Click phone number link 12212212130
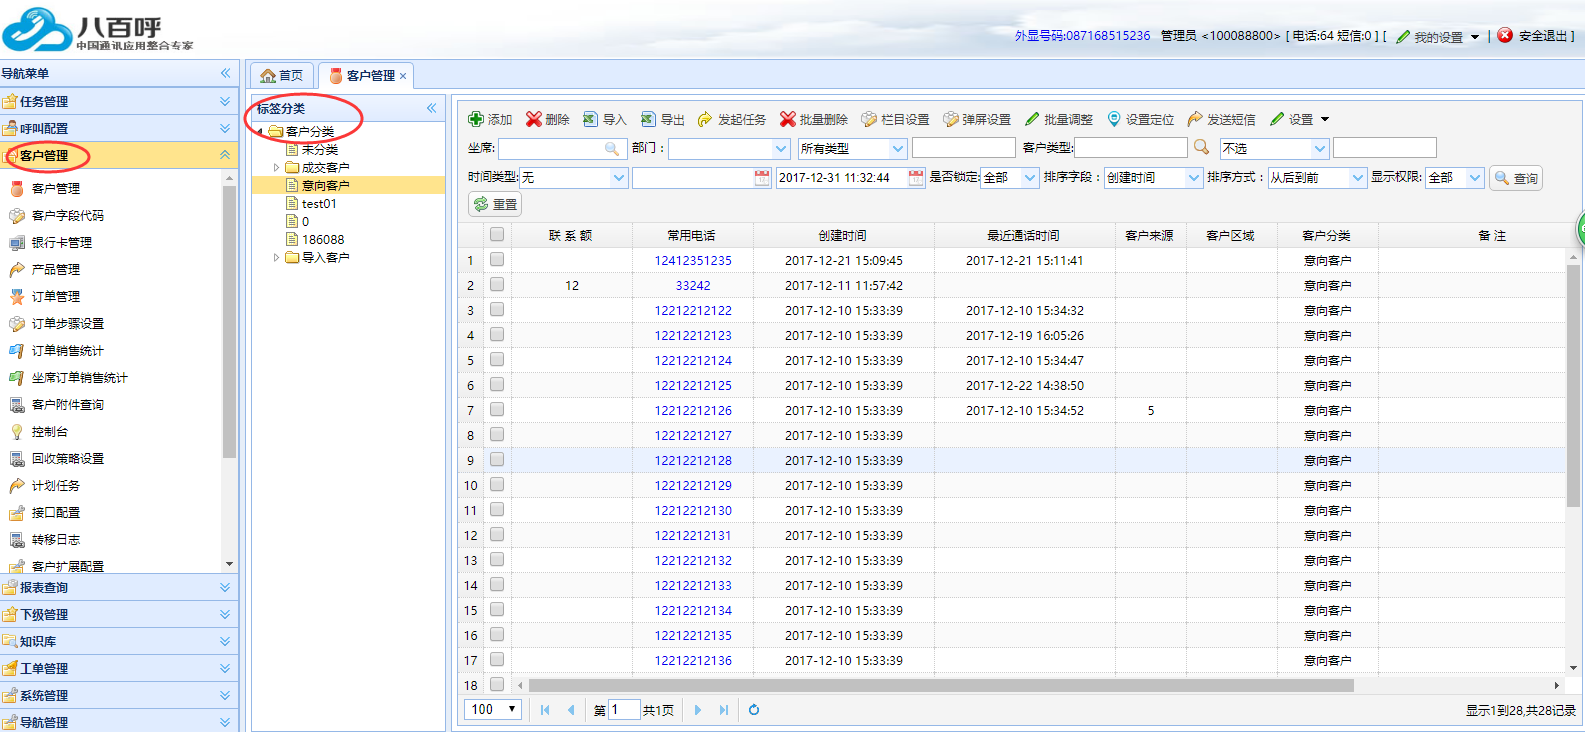 (693, 510)
